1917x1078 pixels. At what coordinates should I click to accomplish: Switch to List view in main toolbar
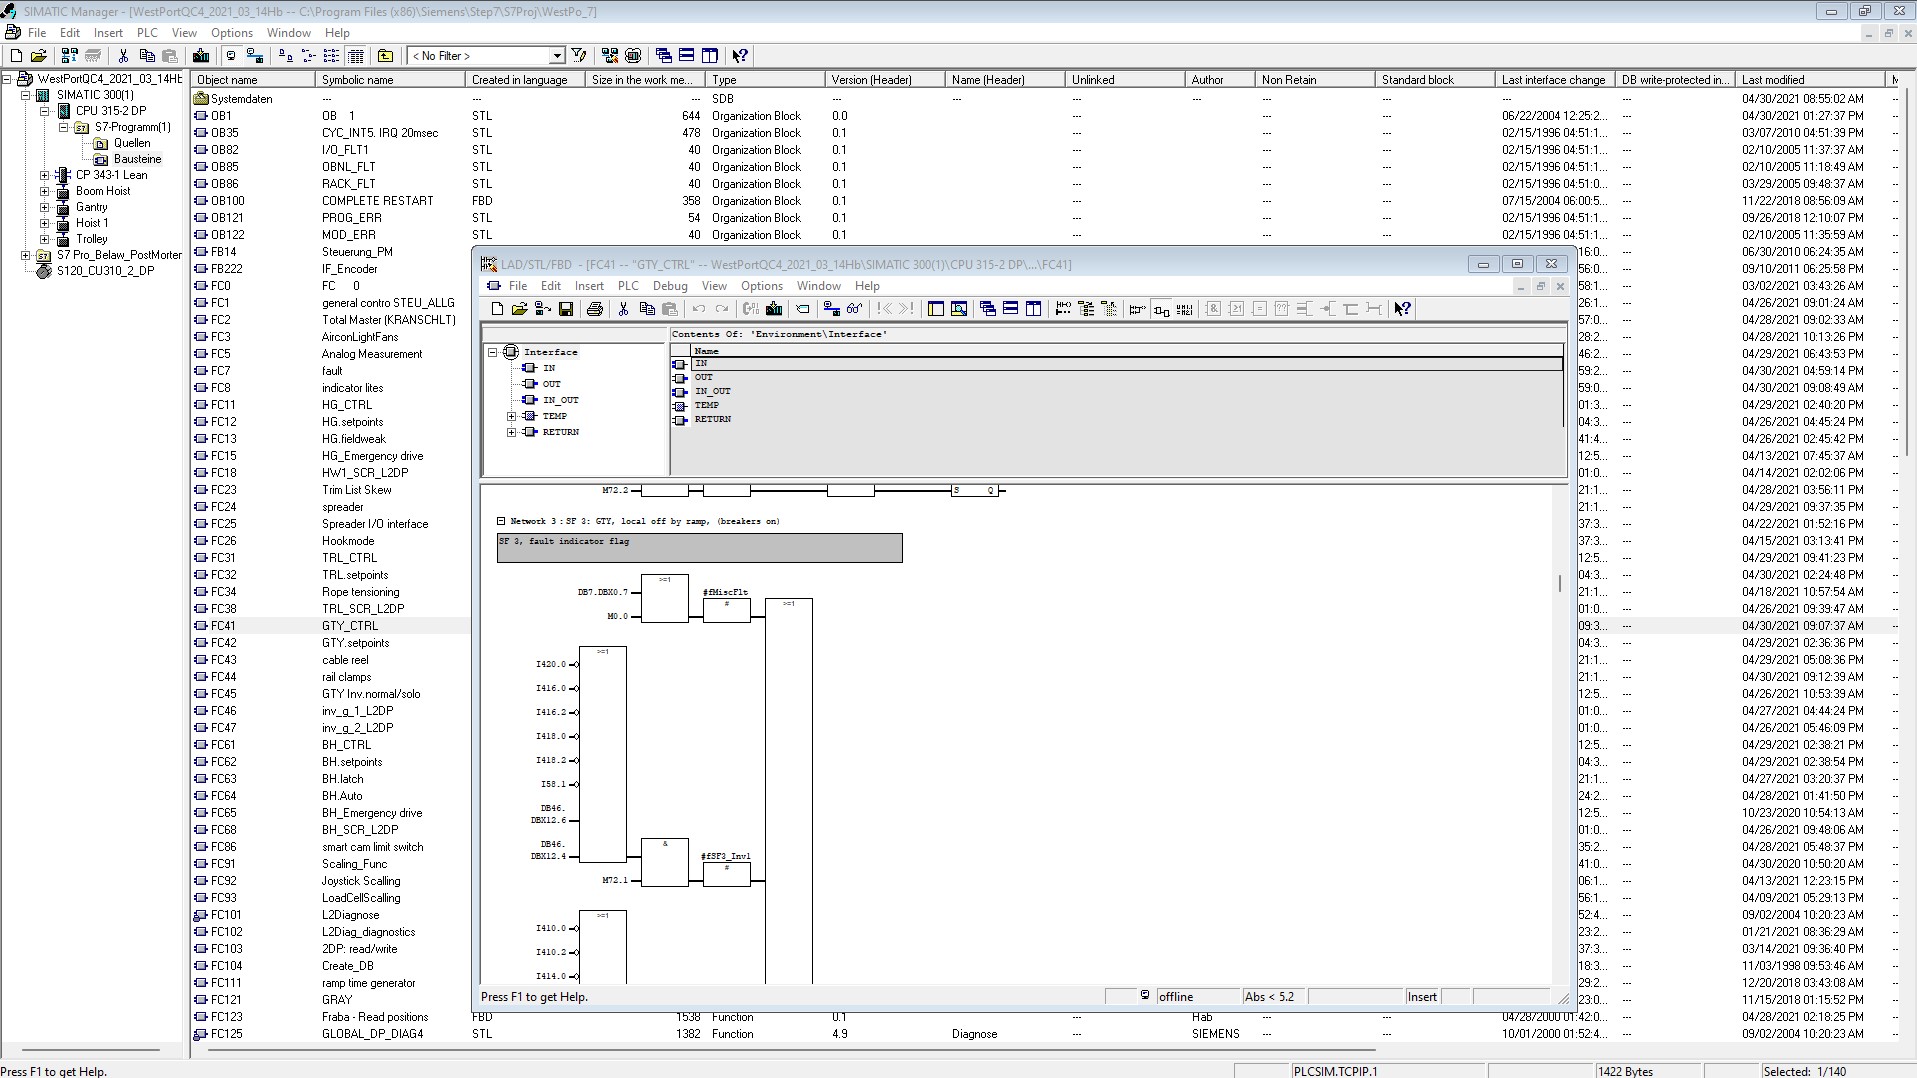click(331, 56)
